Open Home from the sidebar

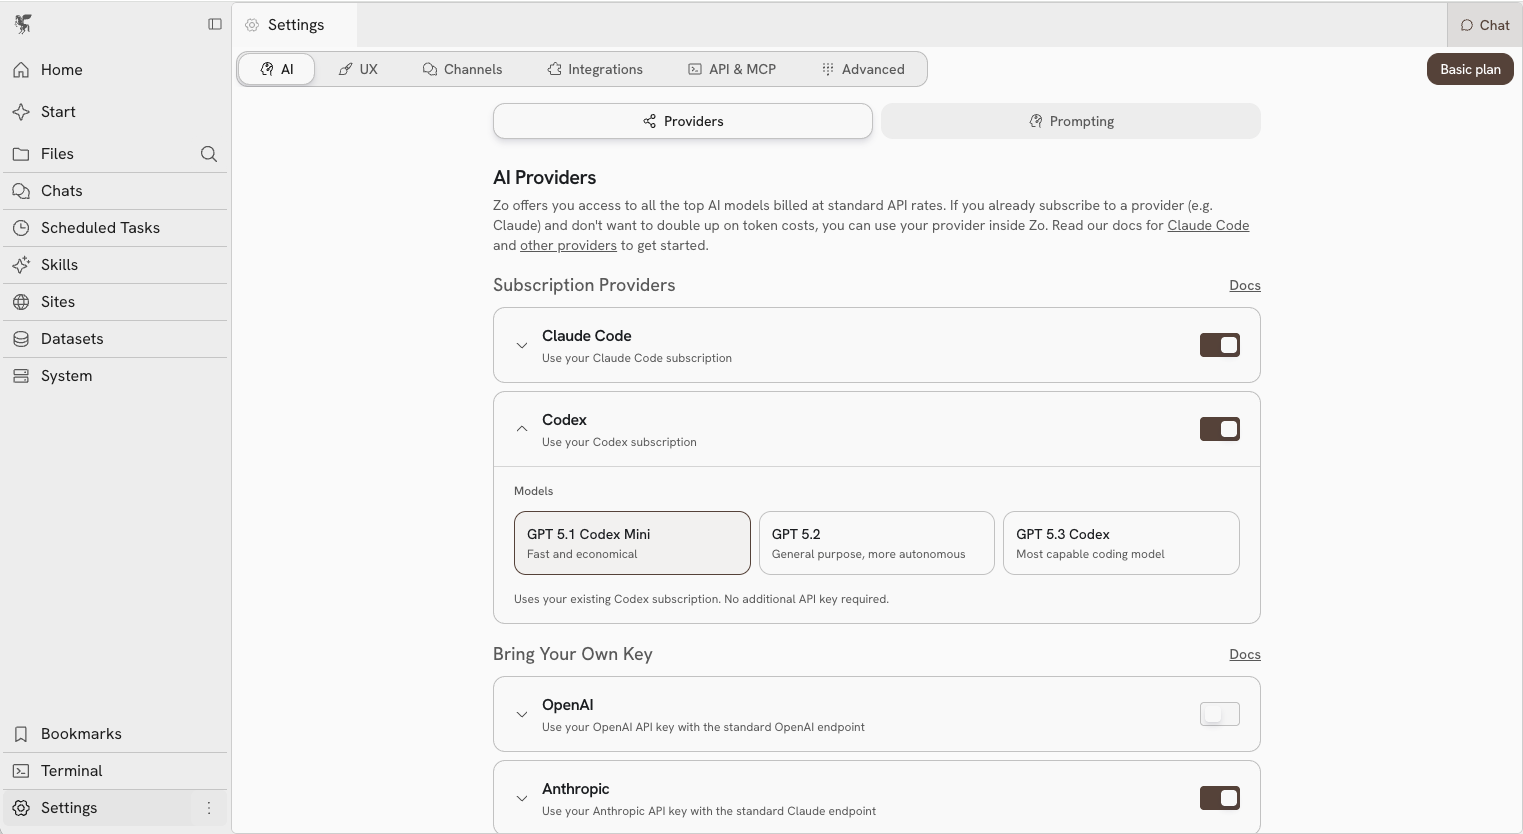click(x=115, y=70)
